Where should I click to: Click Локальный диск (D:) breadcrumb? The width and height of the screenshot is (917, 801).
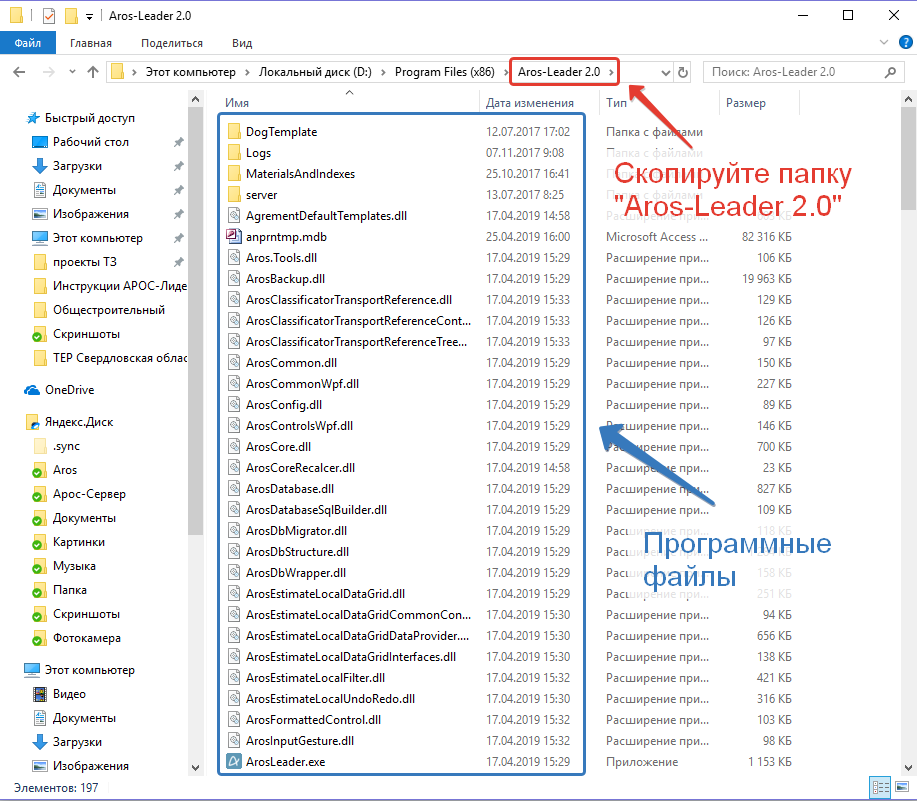315,72
